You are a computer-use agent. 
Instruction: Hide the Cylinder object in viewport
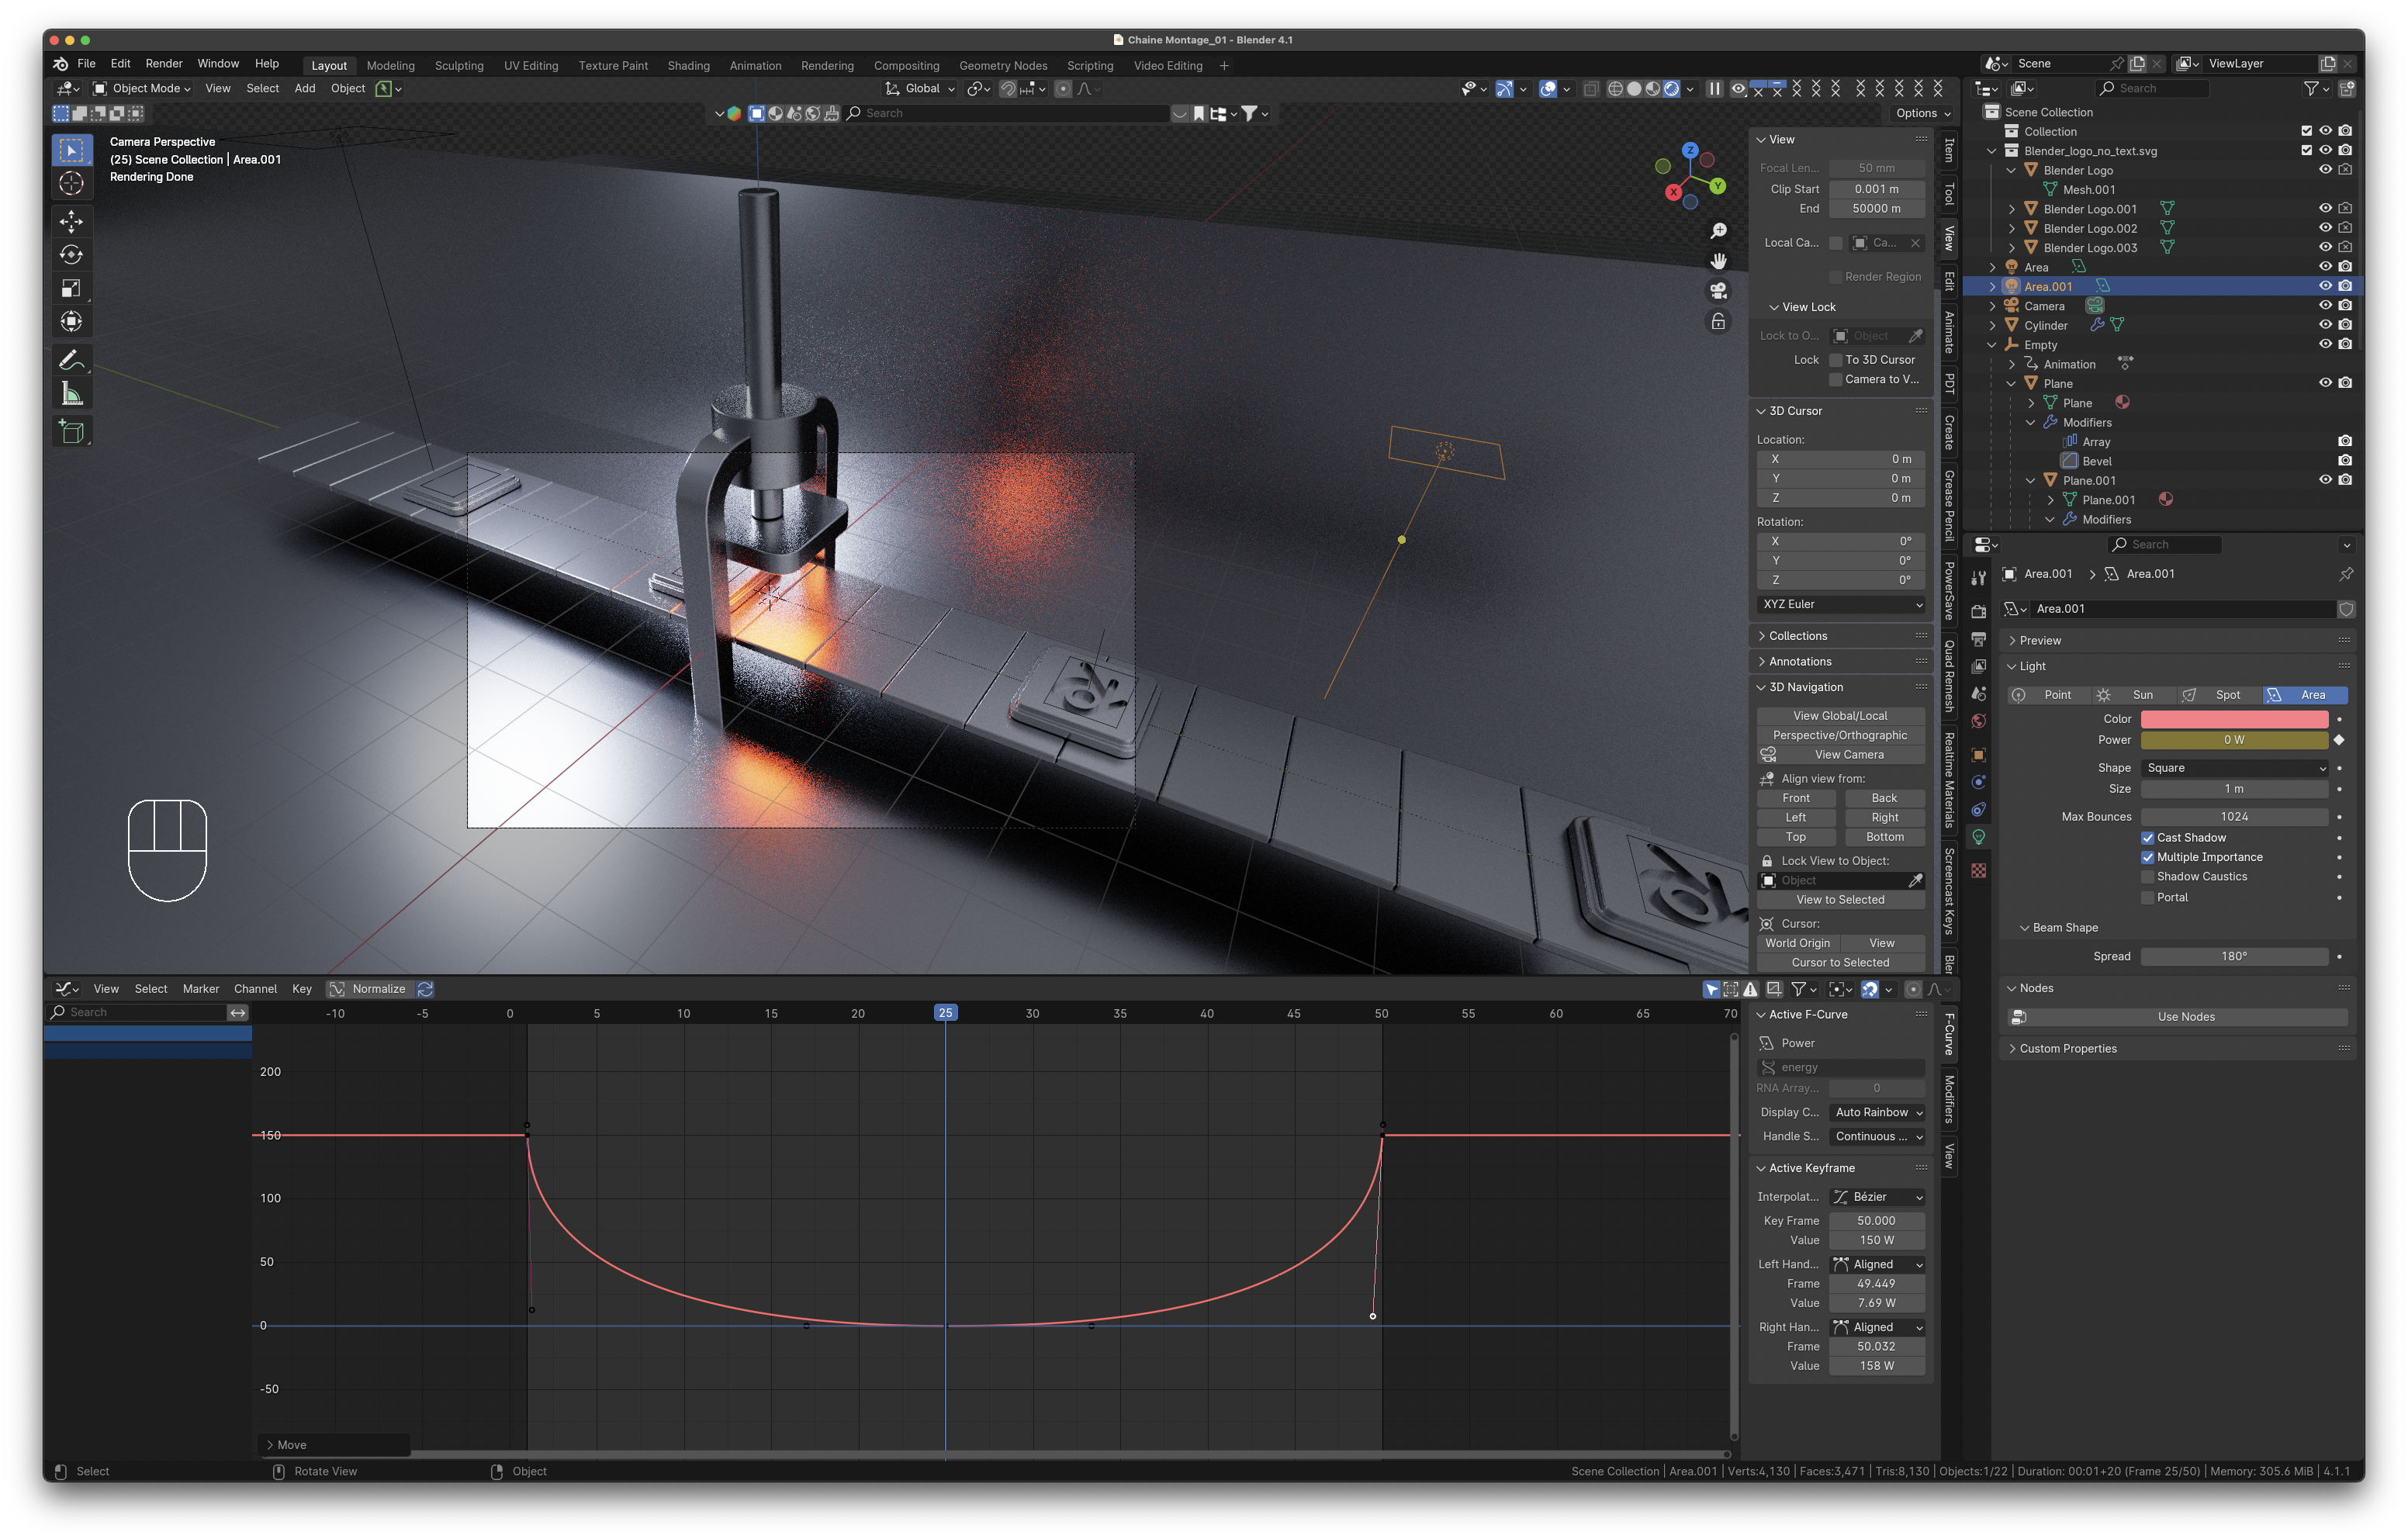2325,325
